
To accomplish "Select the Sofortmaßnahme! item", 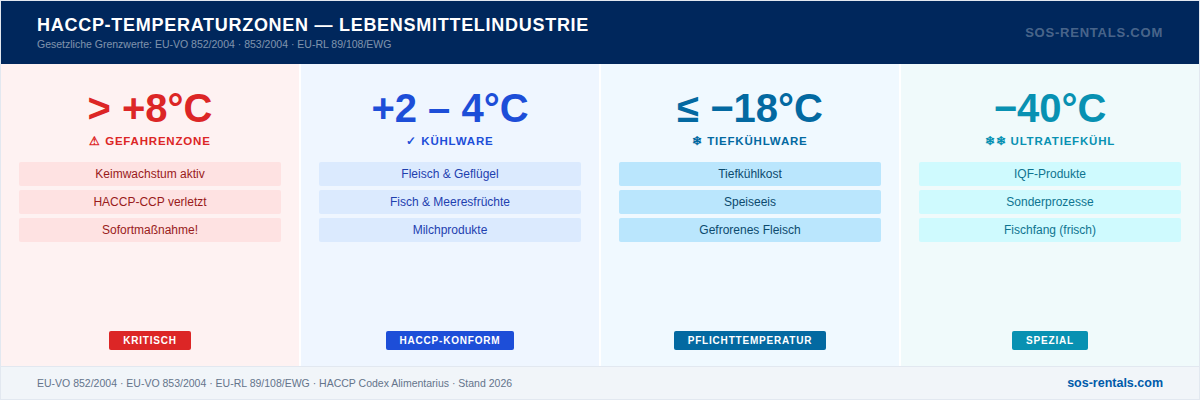I will (150, 230).
